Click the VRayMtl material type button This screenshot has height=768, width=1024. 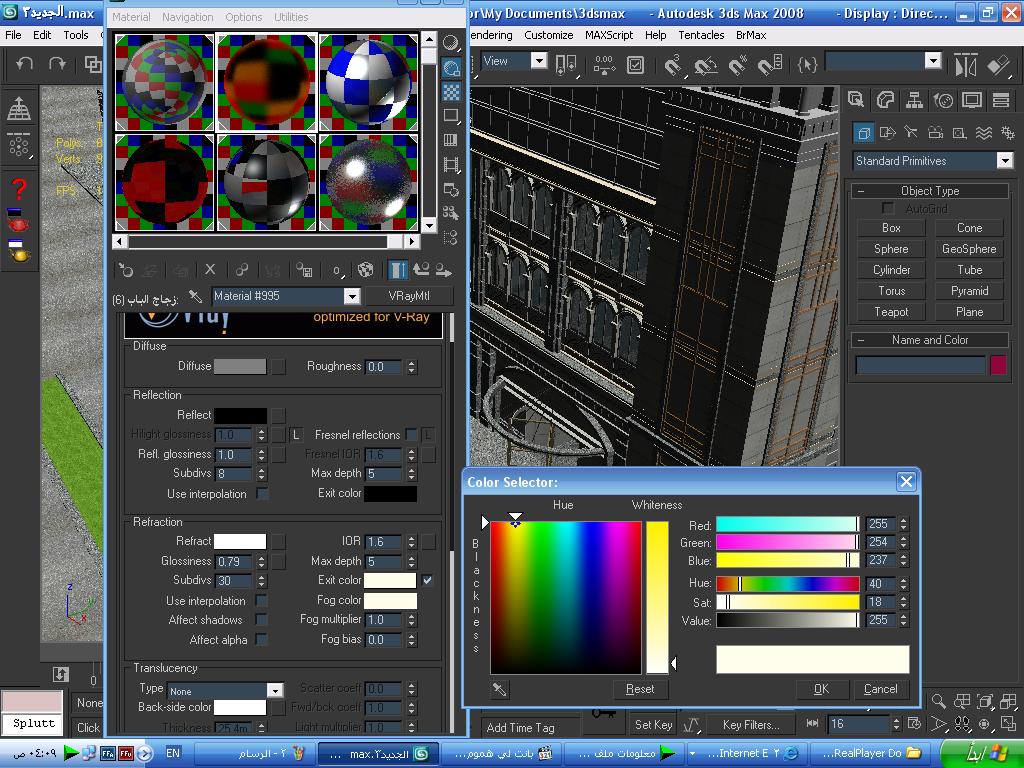(409, 296)
